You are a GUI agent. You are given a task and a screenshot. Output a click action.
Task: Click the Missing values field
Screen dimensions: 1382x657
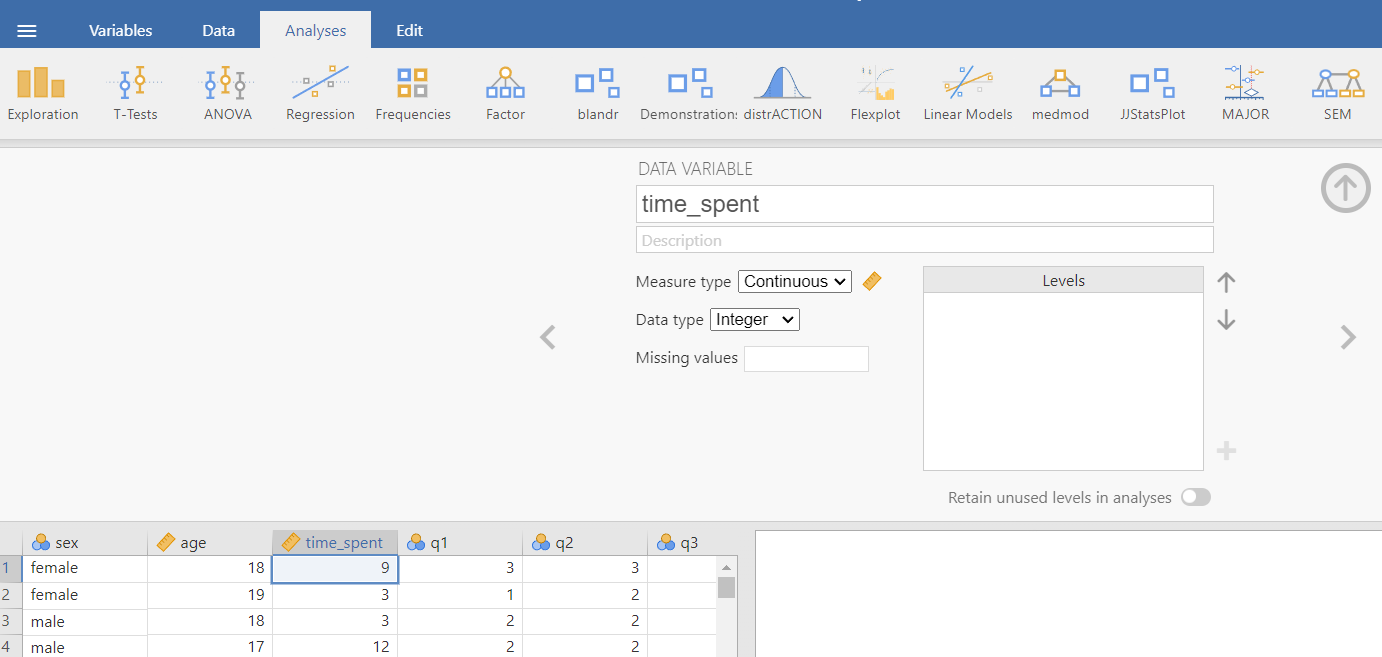(806, 359)
